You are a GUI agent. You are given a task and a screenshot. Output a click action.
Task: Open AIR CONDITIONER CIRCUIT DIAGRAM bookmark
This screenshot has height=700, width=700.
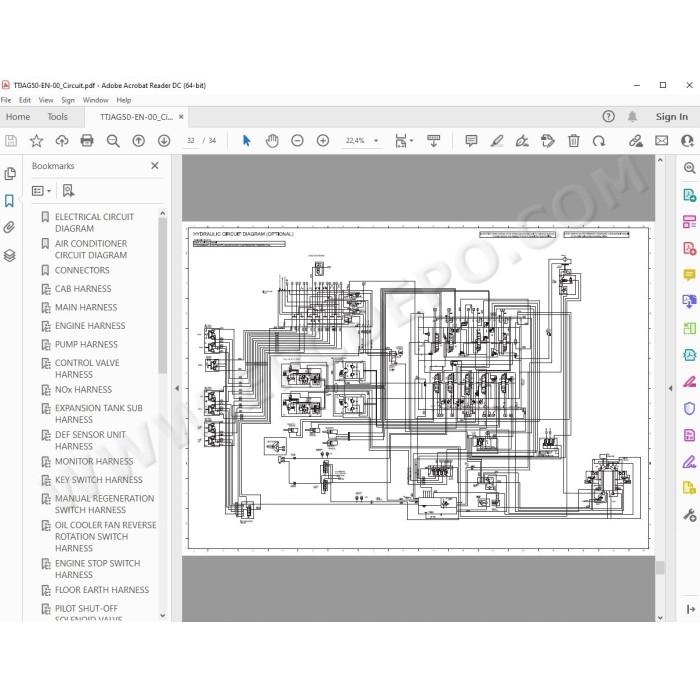91,249
